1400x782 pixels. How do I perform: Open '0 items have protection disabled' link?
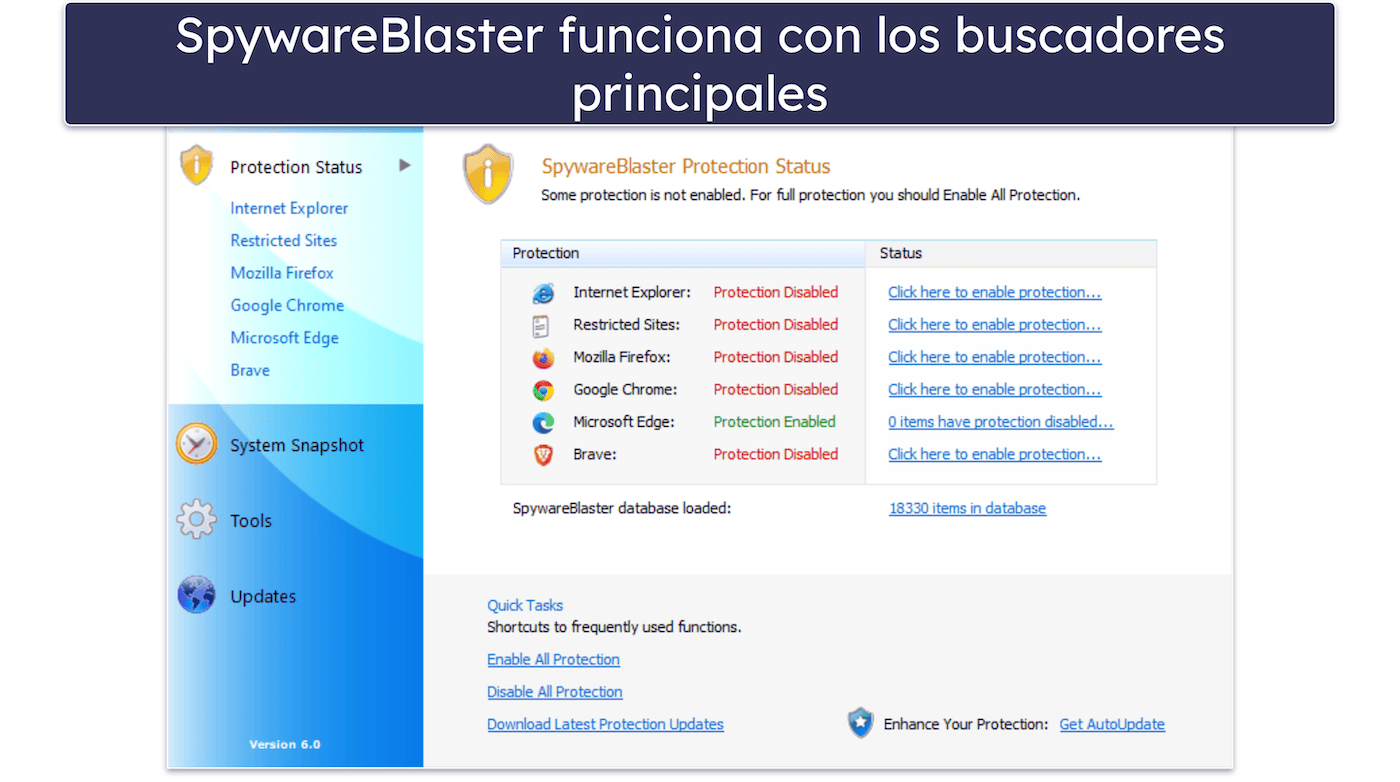point(1001,422)
